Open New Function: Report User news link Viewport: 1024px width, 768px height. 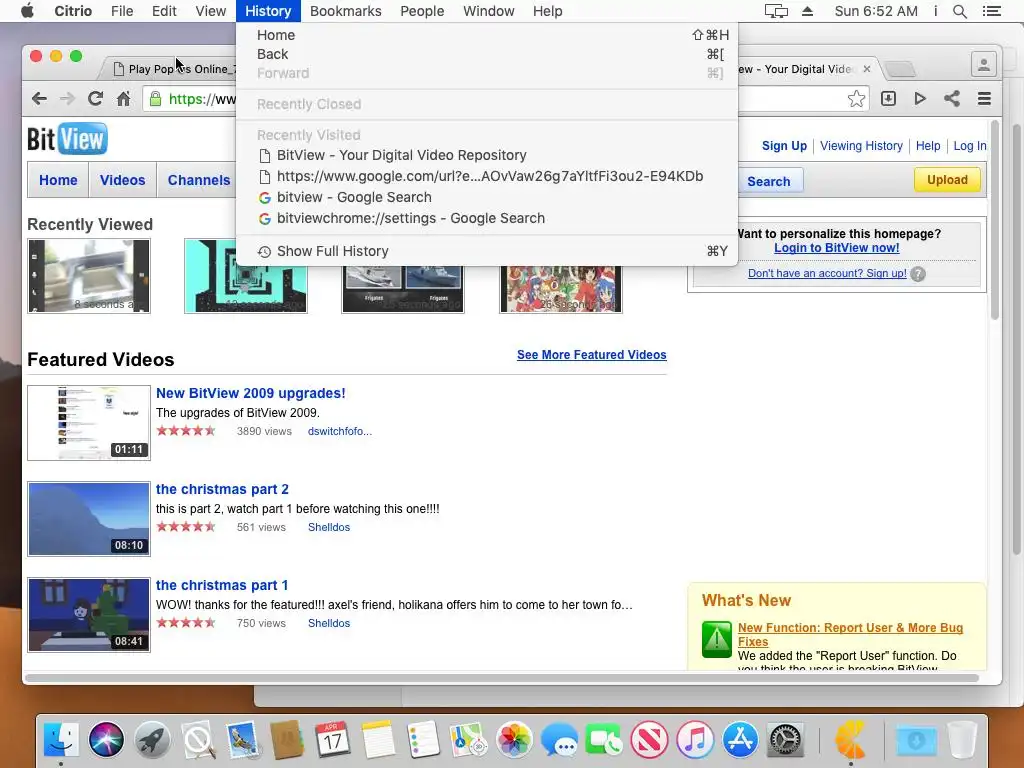pos(850,634)
